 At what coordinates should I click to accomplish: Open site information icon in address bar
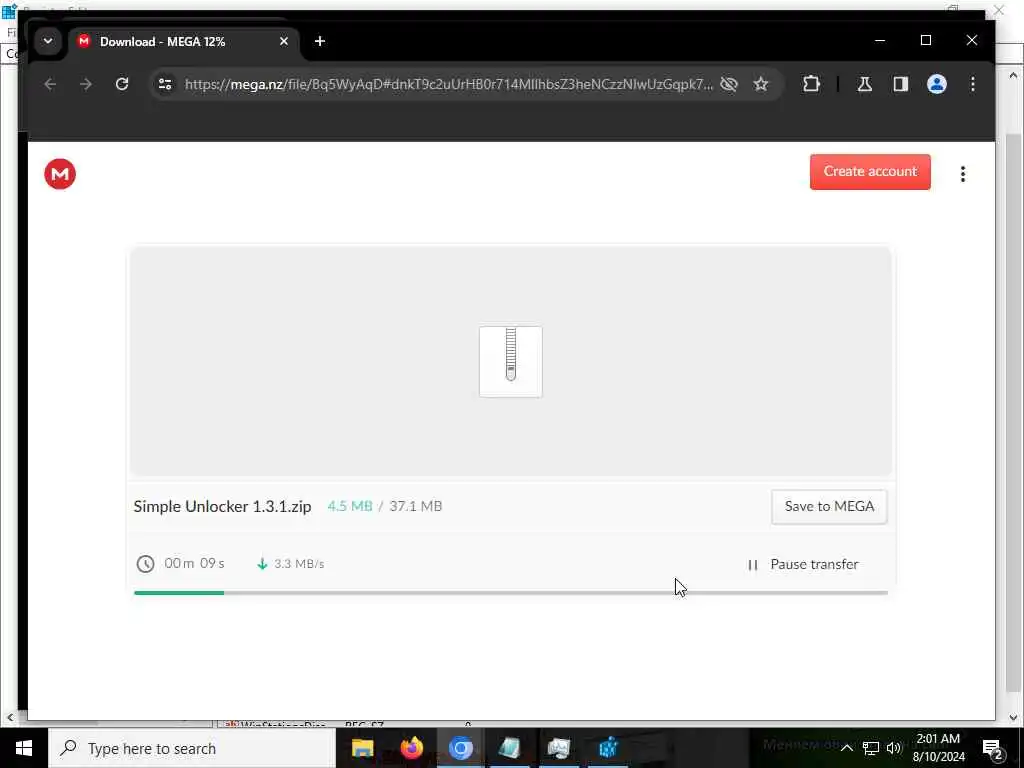click(x=165, y=84)
